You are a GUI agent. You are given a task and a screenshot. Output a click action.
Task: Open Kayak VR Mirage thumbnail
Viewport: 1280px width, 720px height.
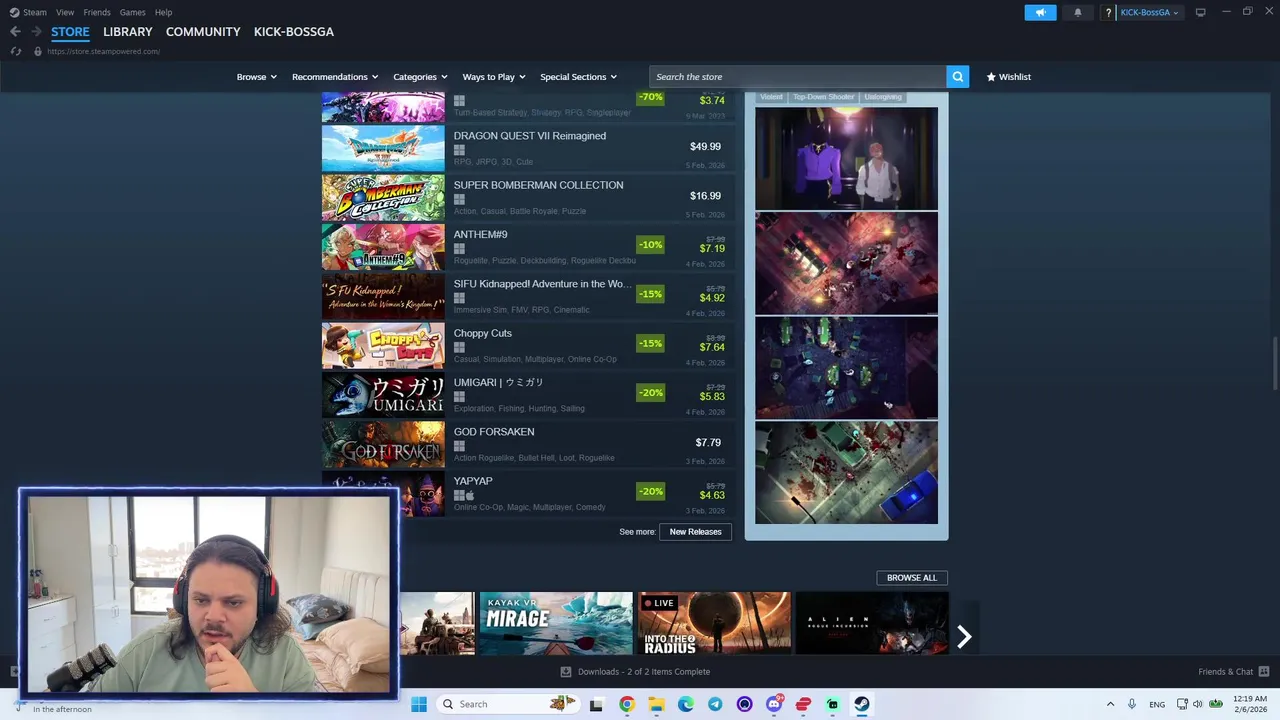tap(556, 623)
